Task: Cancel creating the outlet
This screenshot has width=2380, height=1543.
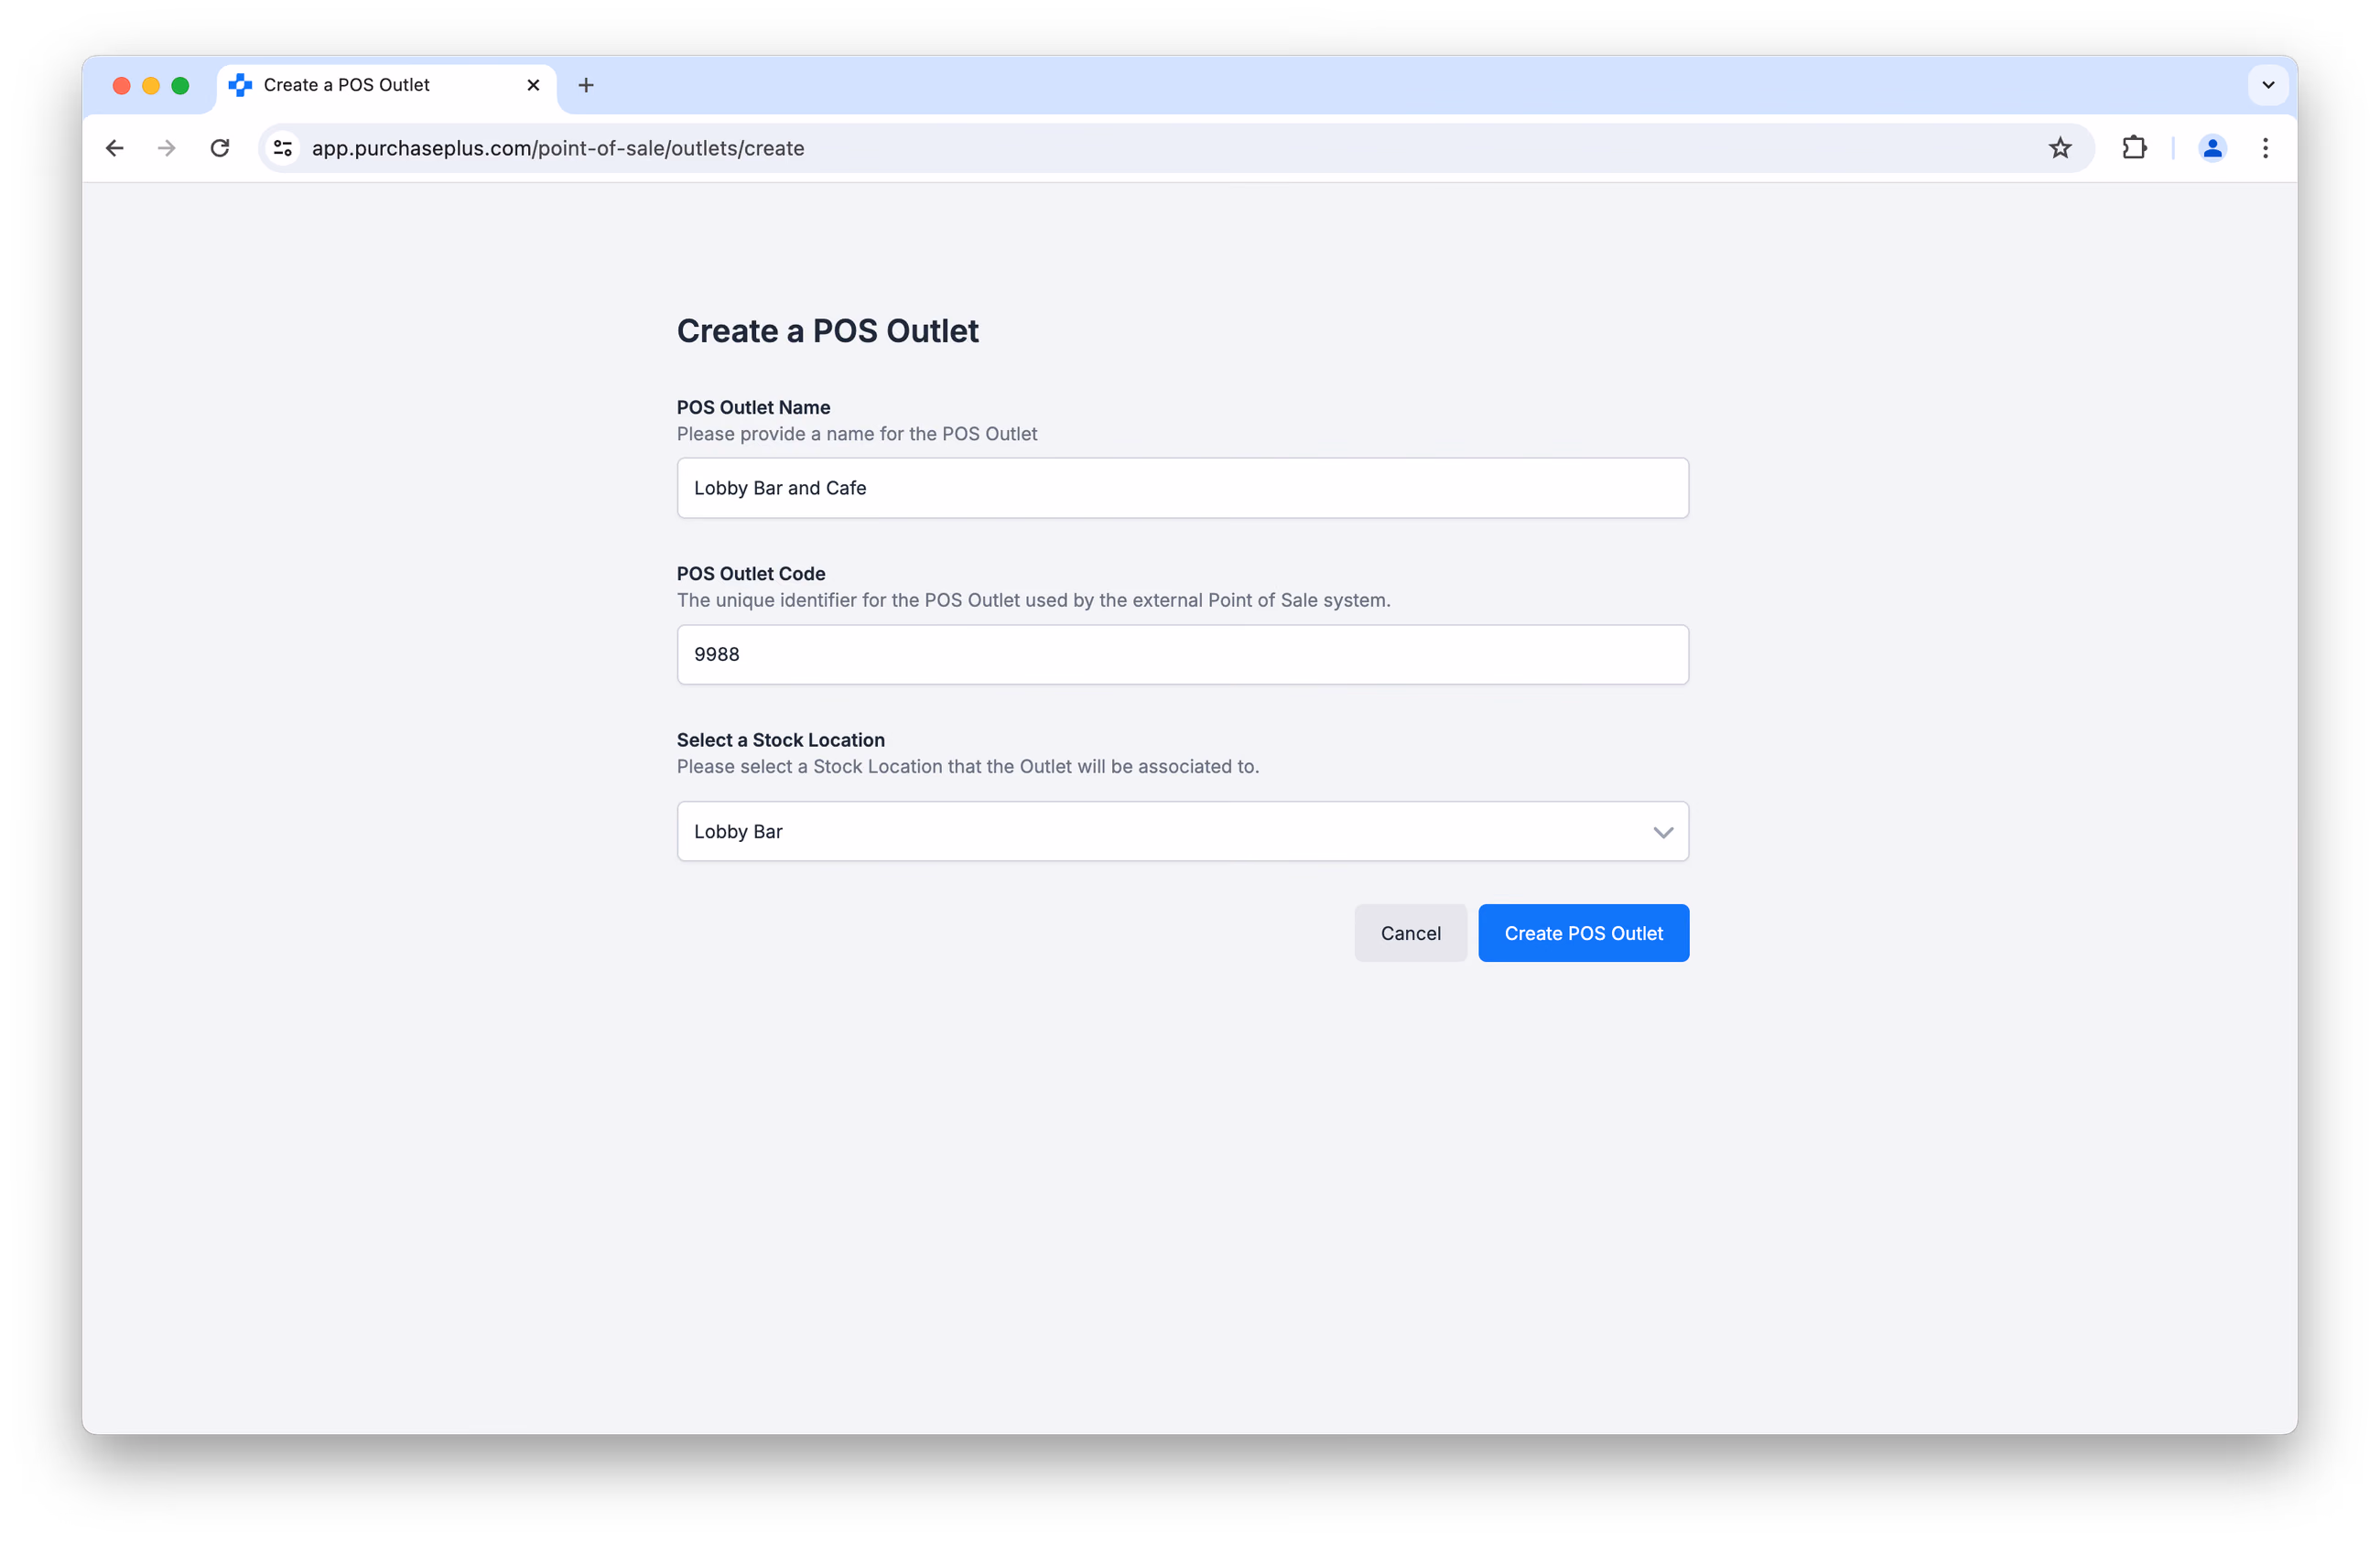Action: [1410, 933]
